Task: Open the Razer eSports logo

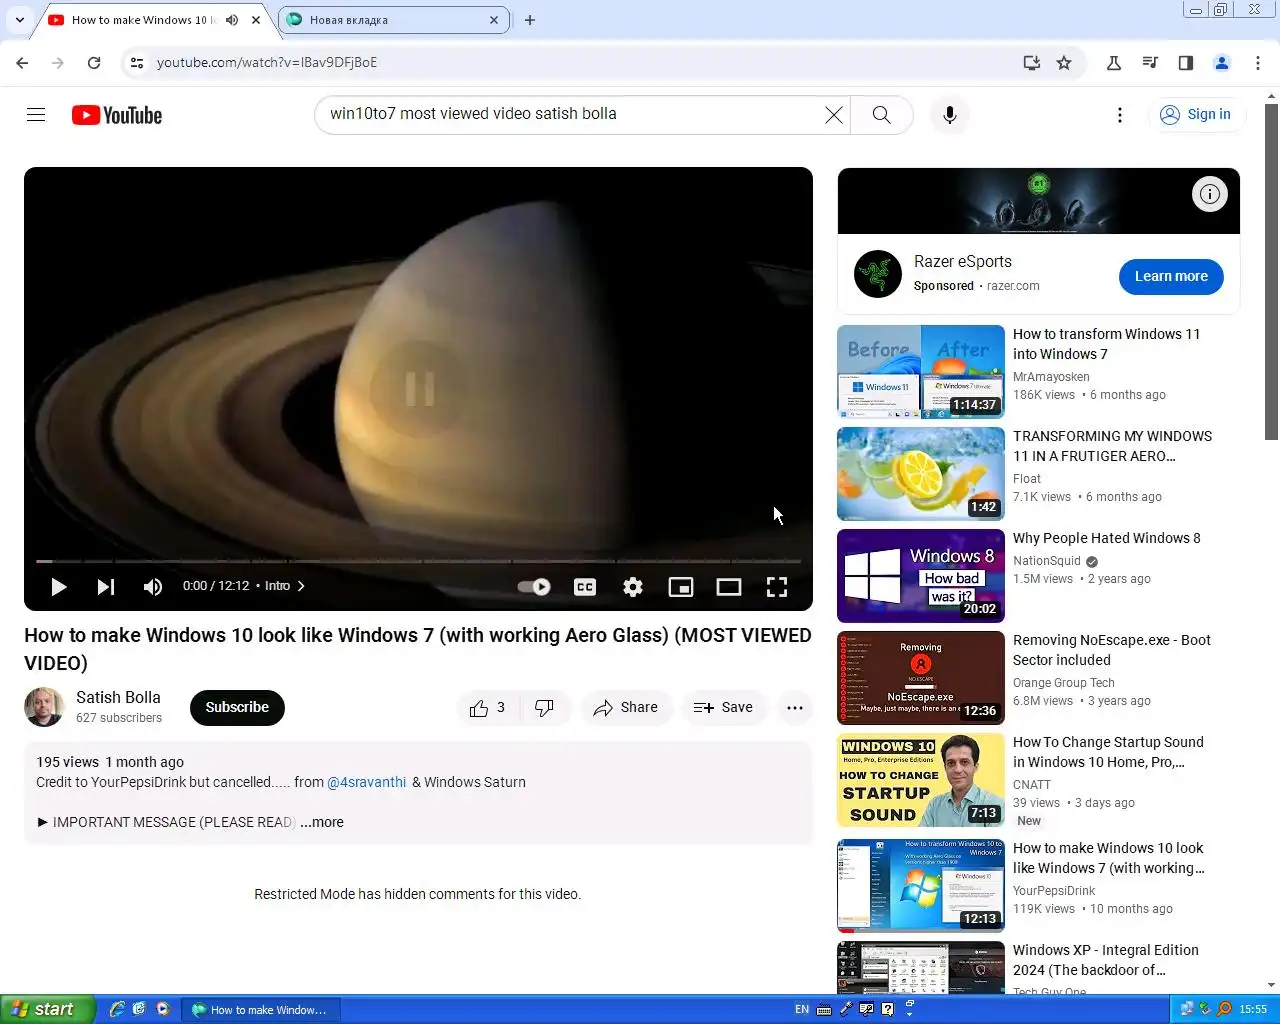Action: click(878, 274)
